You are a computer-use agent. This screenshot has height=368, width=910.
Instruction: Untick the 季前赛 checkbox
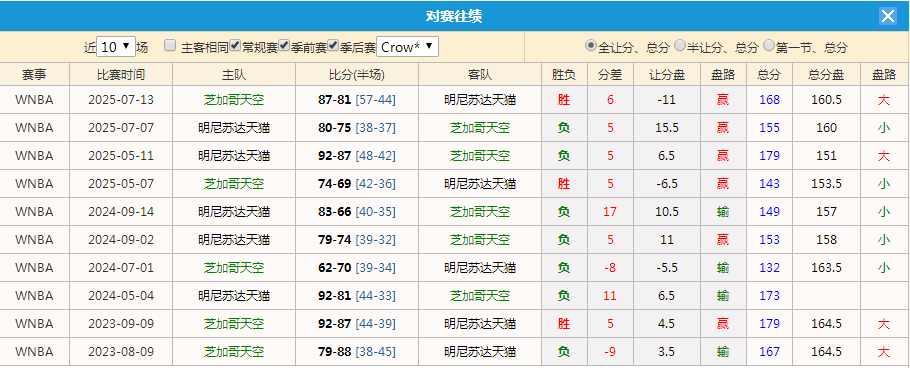pyautogui.click(x=284, y=45)
